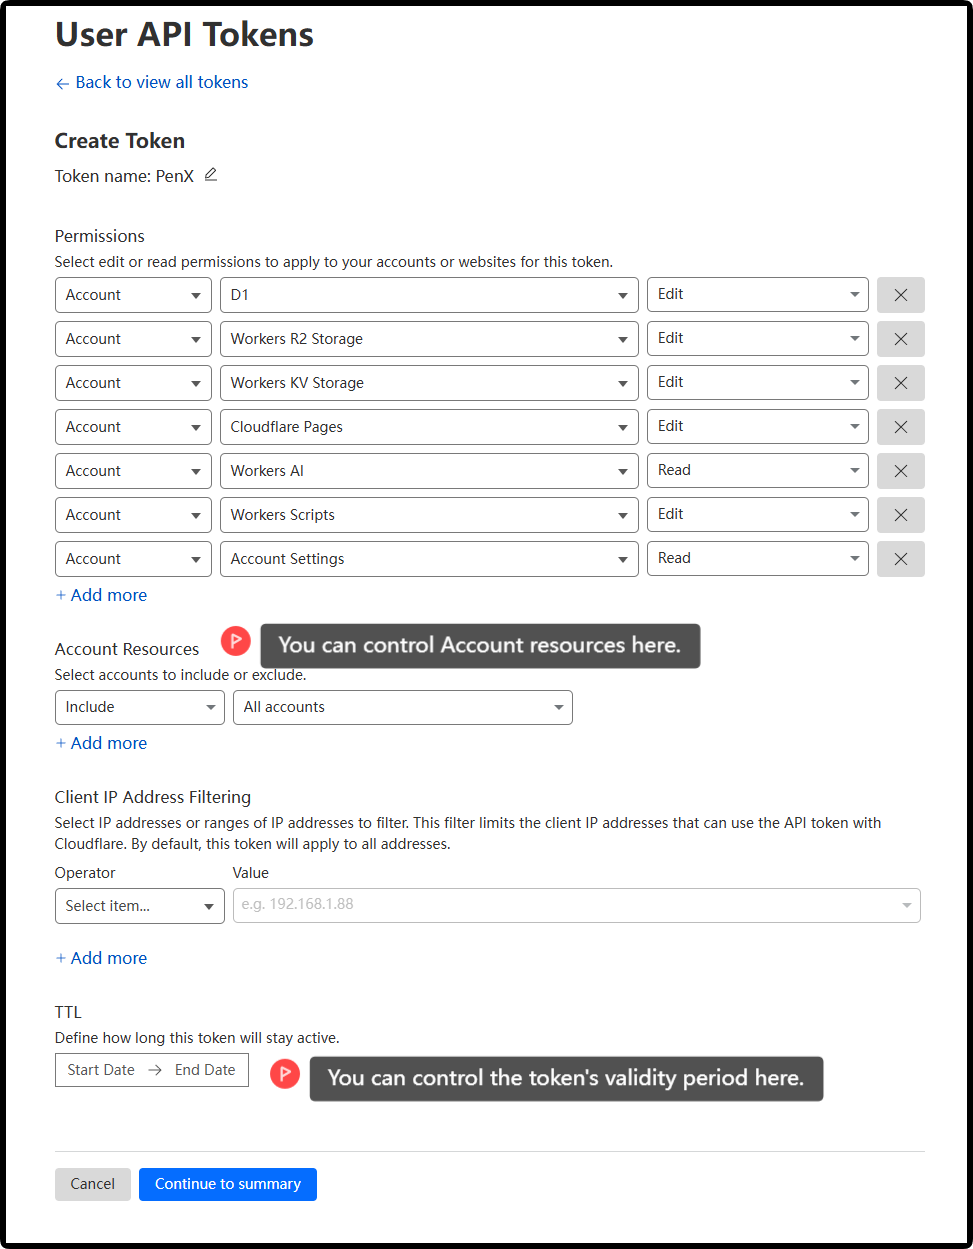Click the red marker beside Account Resources
Image resolution: width=973 pixels, height=1249 pixels.
[236, 640]
